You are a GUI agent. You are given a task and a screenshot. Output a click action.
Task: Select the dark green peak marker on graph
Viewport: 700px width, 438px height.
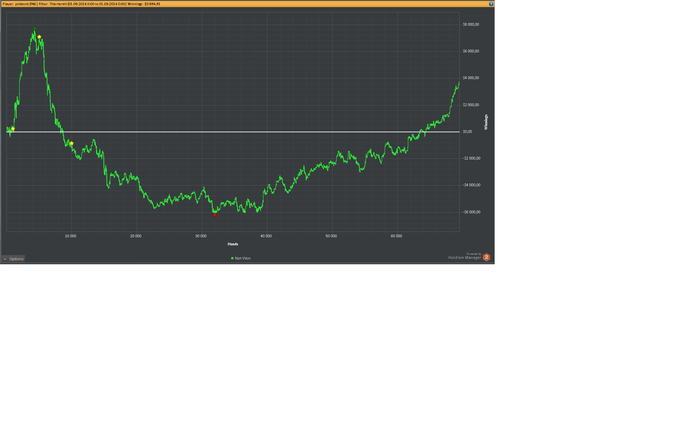pyautogui.click(x=35, y=29)
